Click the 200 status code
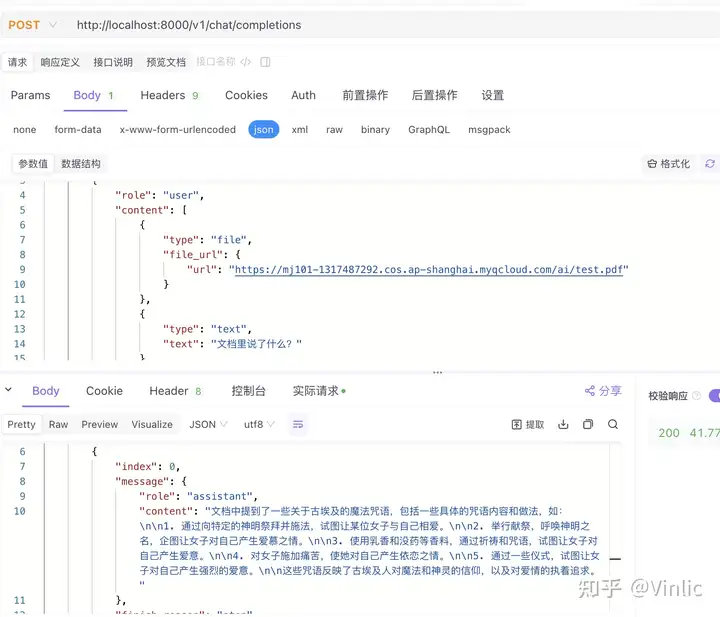The height and width of the screenshot is (617, 720). [x=669, y=433]
